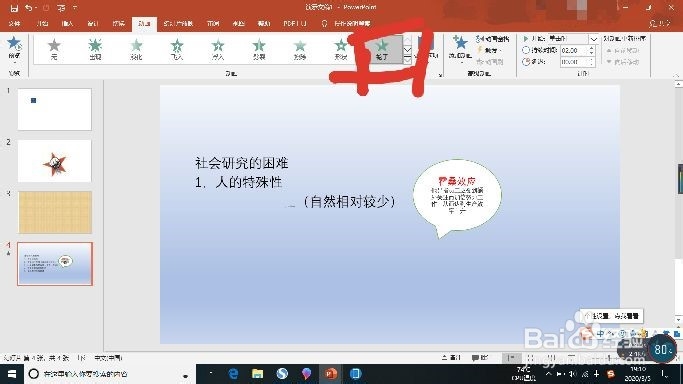Click the Windows taskbar search box

(110, 374)
